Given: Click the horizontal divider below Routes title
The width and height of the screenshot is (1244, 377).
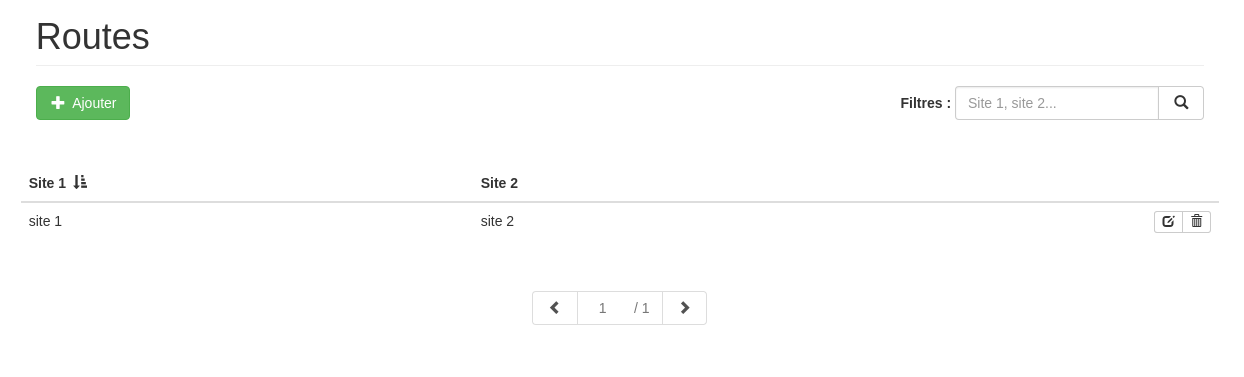Looking at the screenshot, I should [x=620, y=65].
